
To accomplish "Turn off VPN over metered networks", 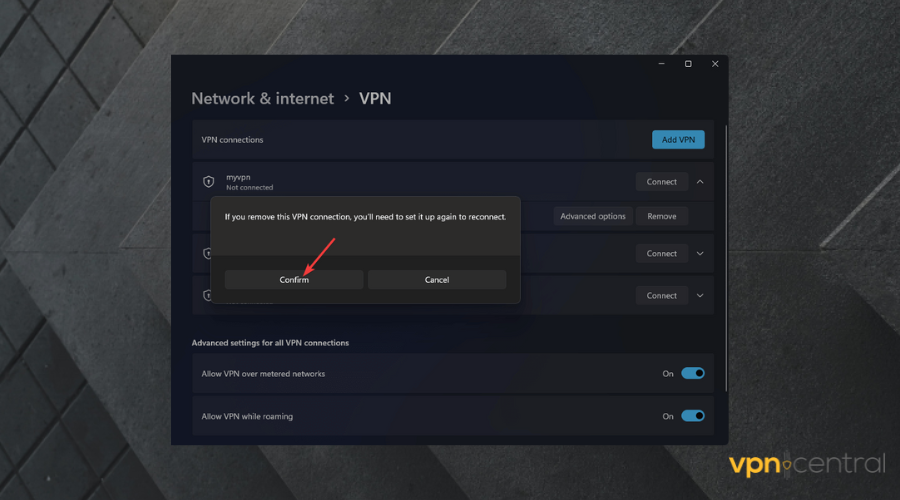I will (692, 374).
